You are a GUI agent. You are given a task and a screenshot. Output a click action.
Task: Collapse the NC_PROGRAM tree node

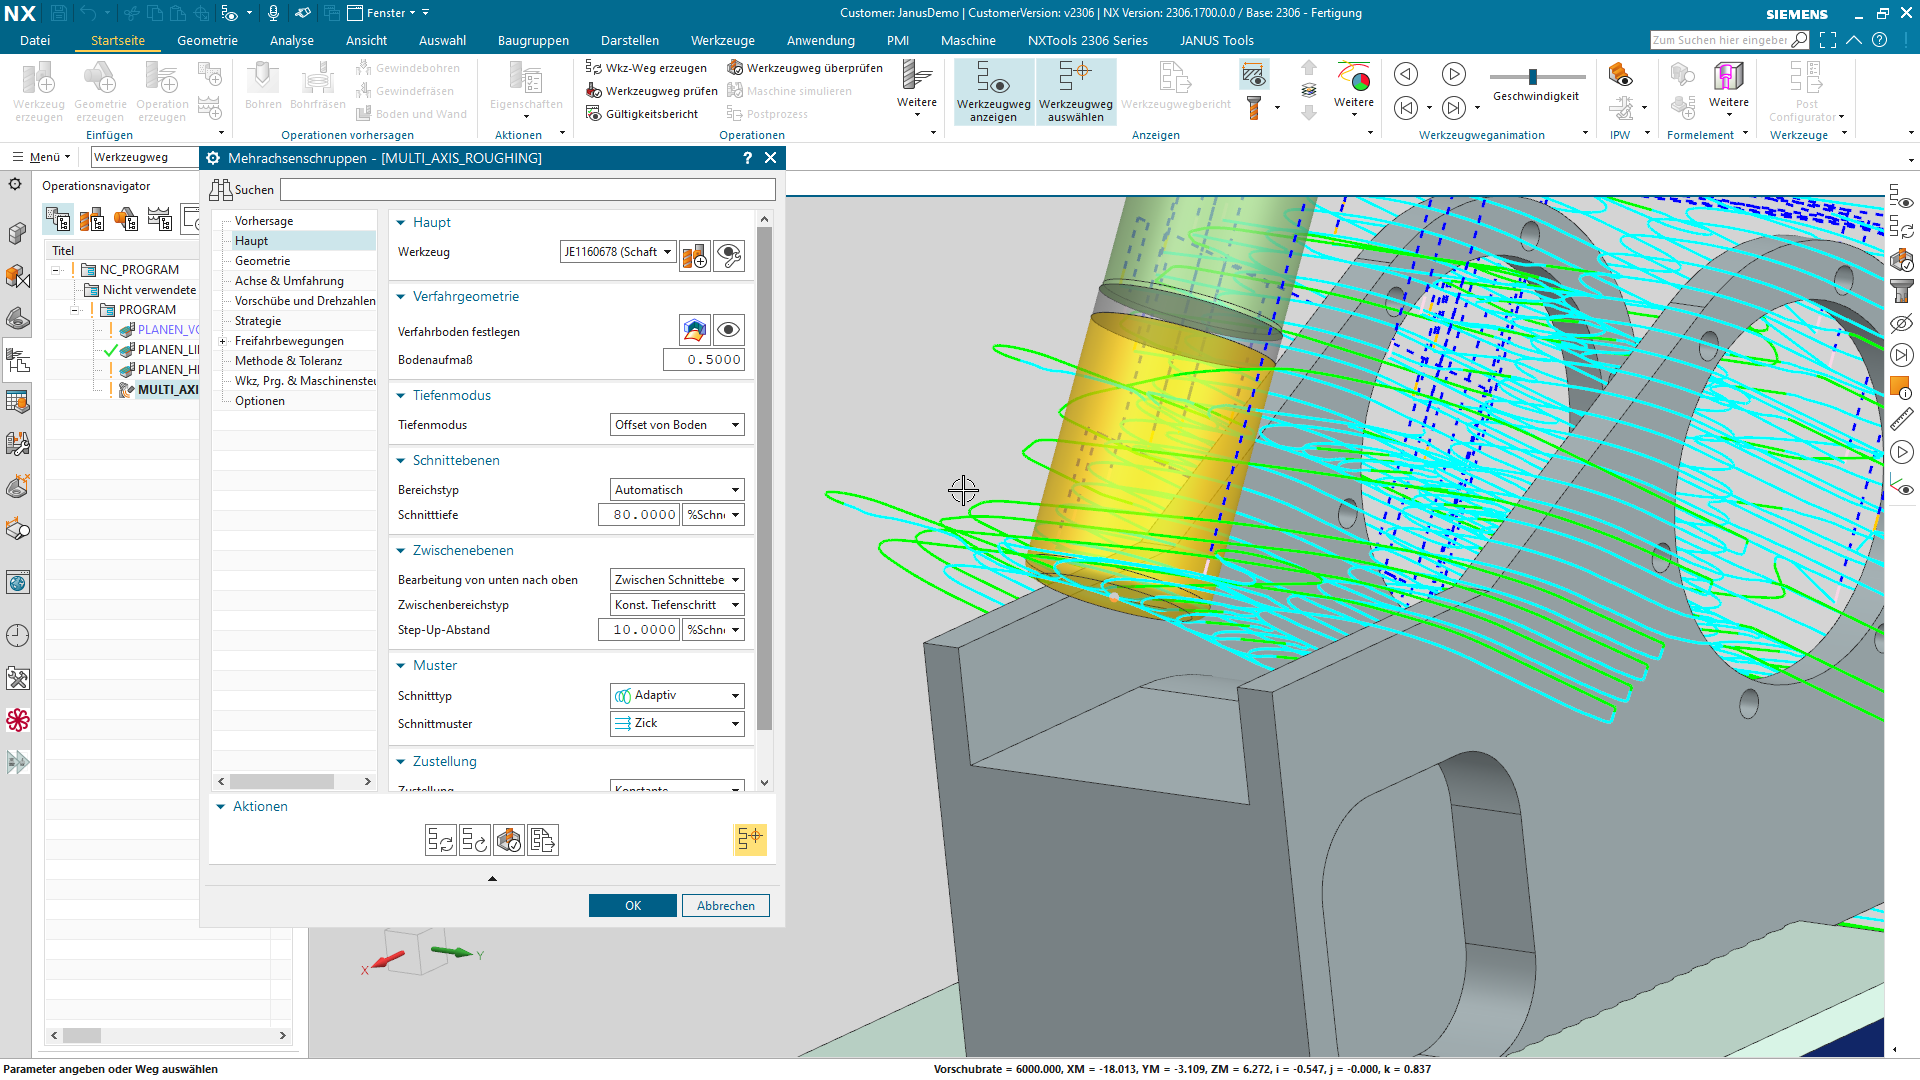click(x=57, y=270)
